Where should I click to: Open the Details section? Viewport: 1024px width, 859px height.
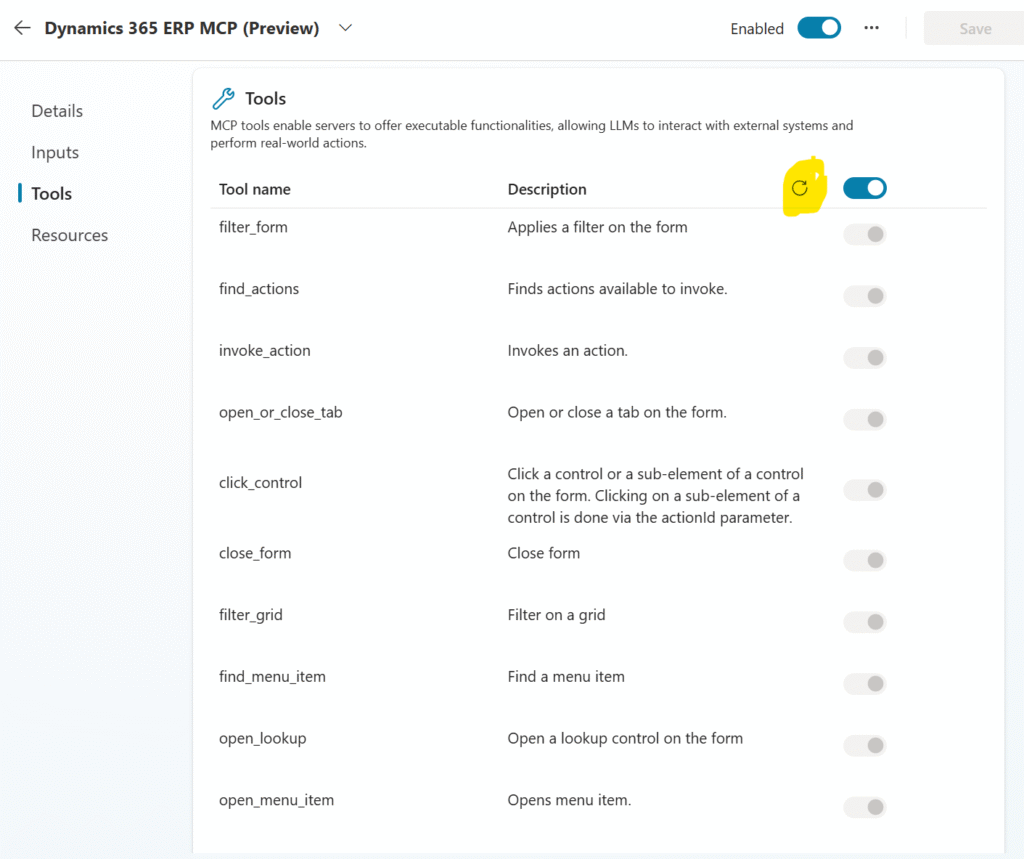(57, 111)
